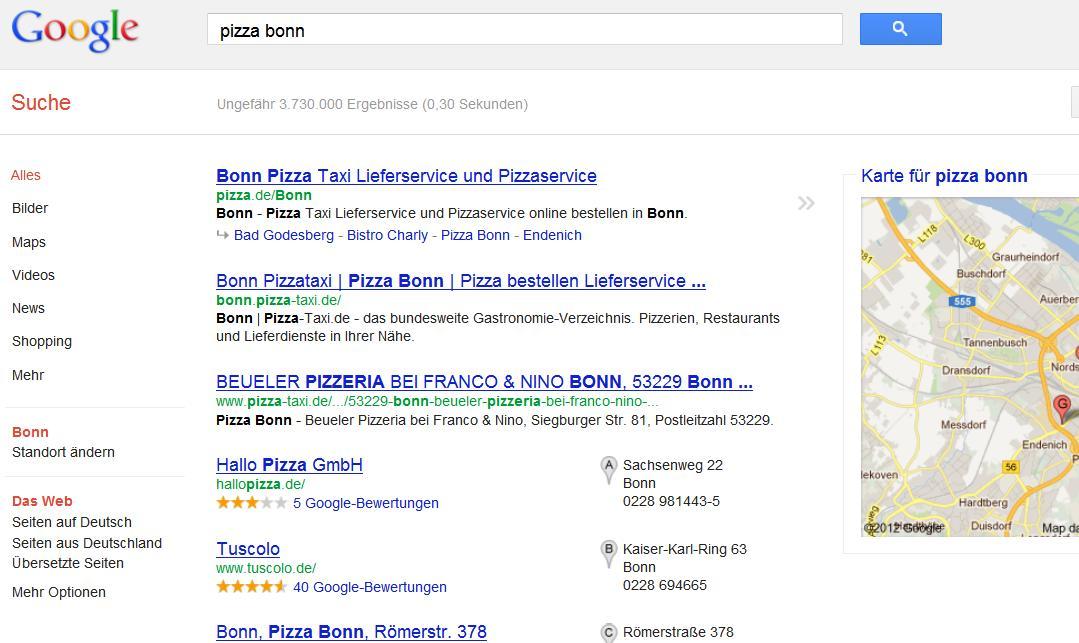Click the Bonn map thumbnail

click(x=970, y=367)
